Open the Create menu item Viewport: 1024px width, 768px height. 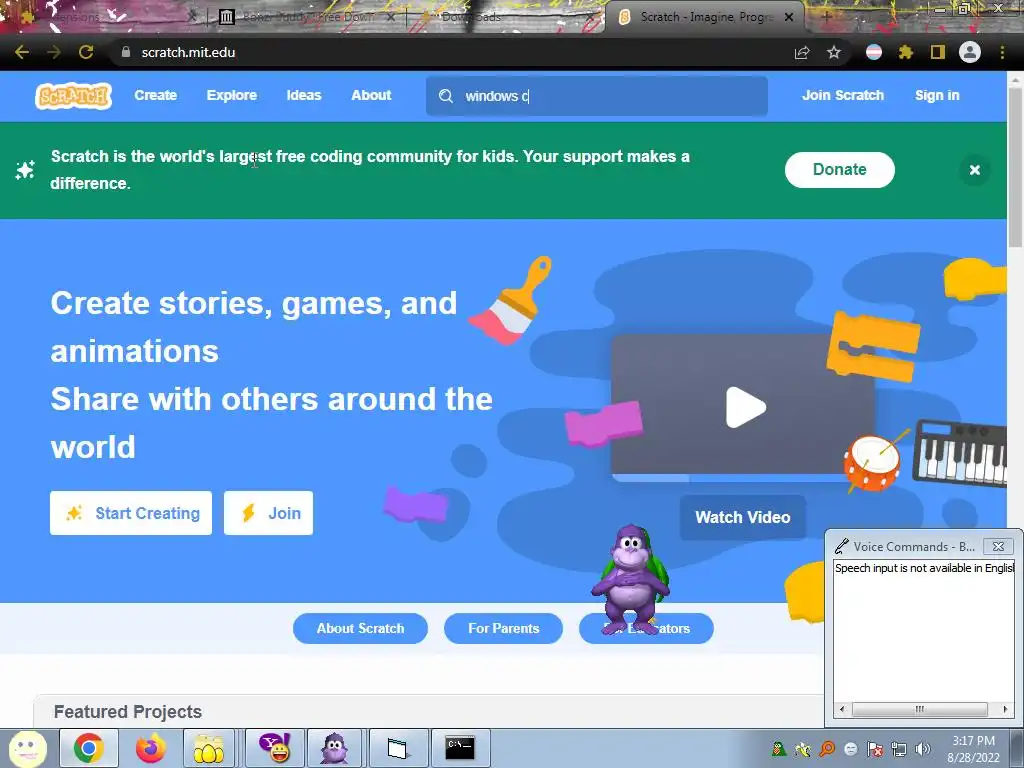(155, 95)
